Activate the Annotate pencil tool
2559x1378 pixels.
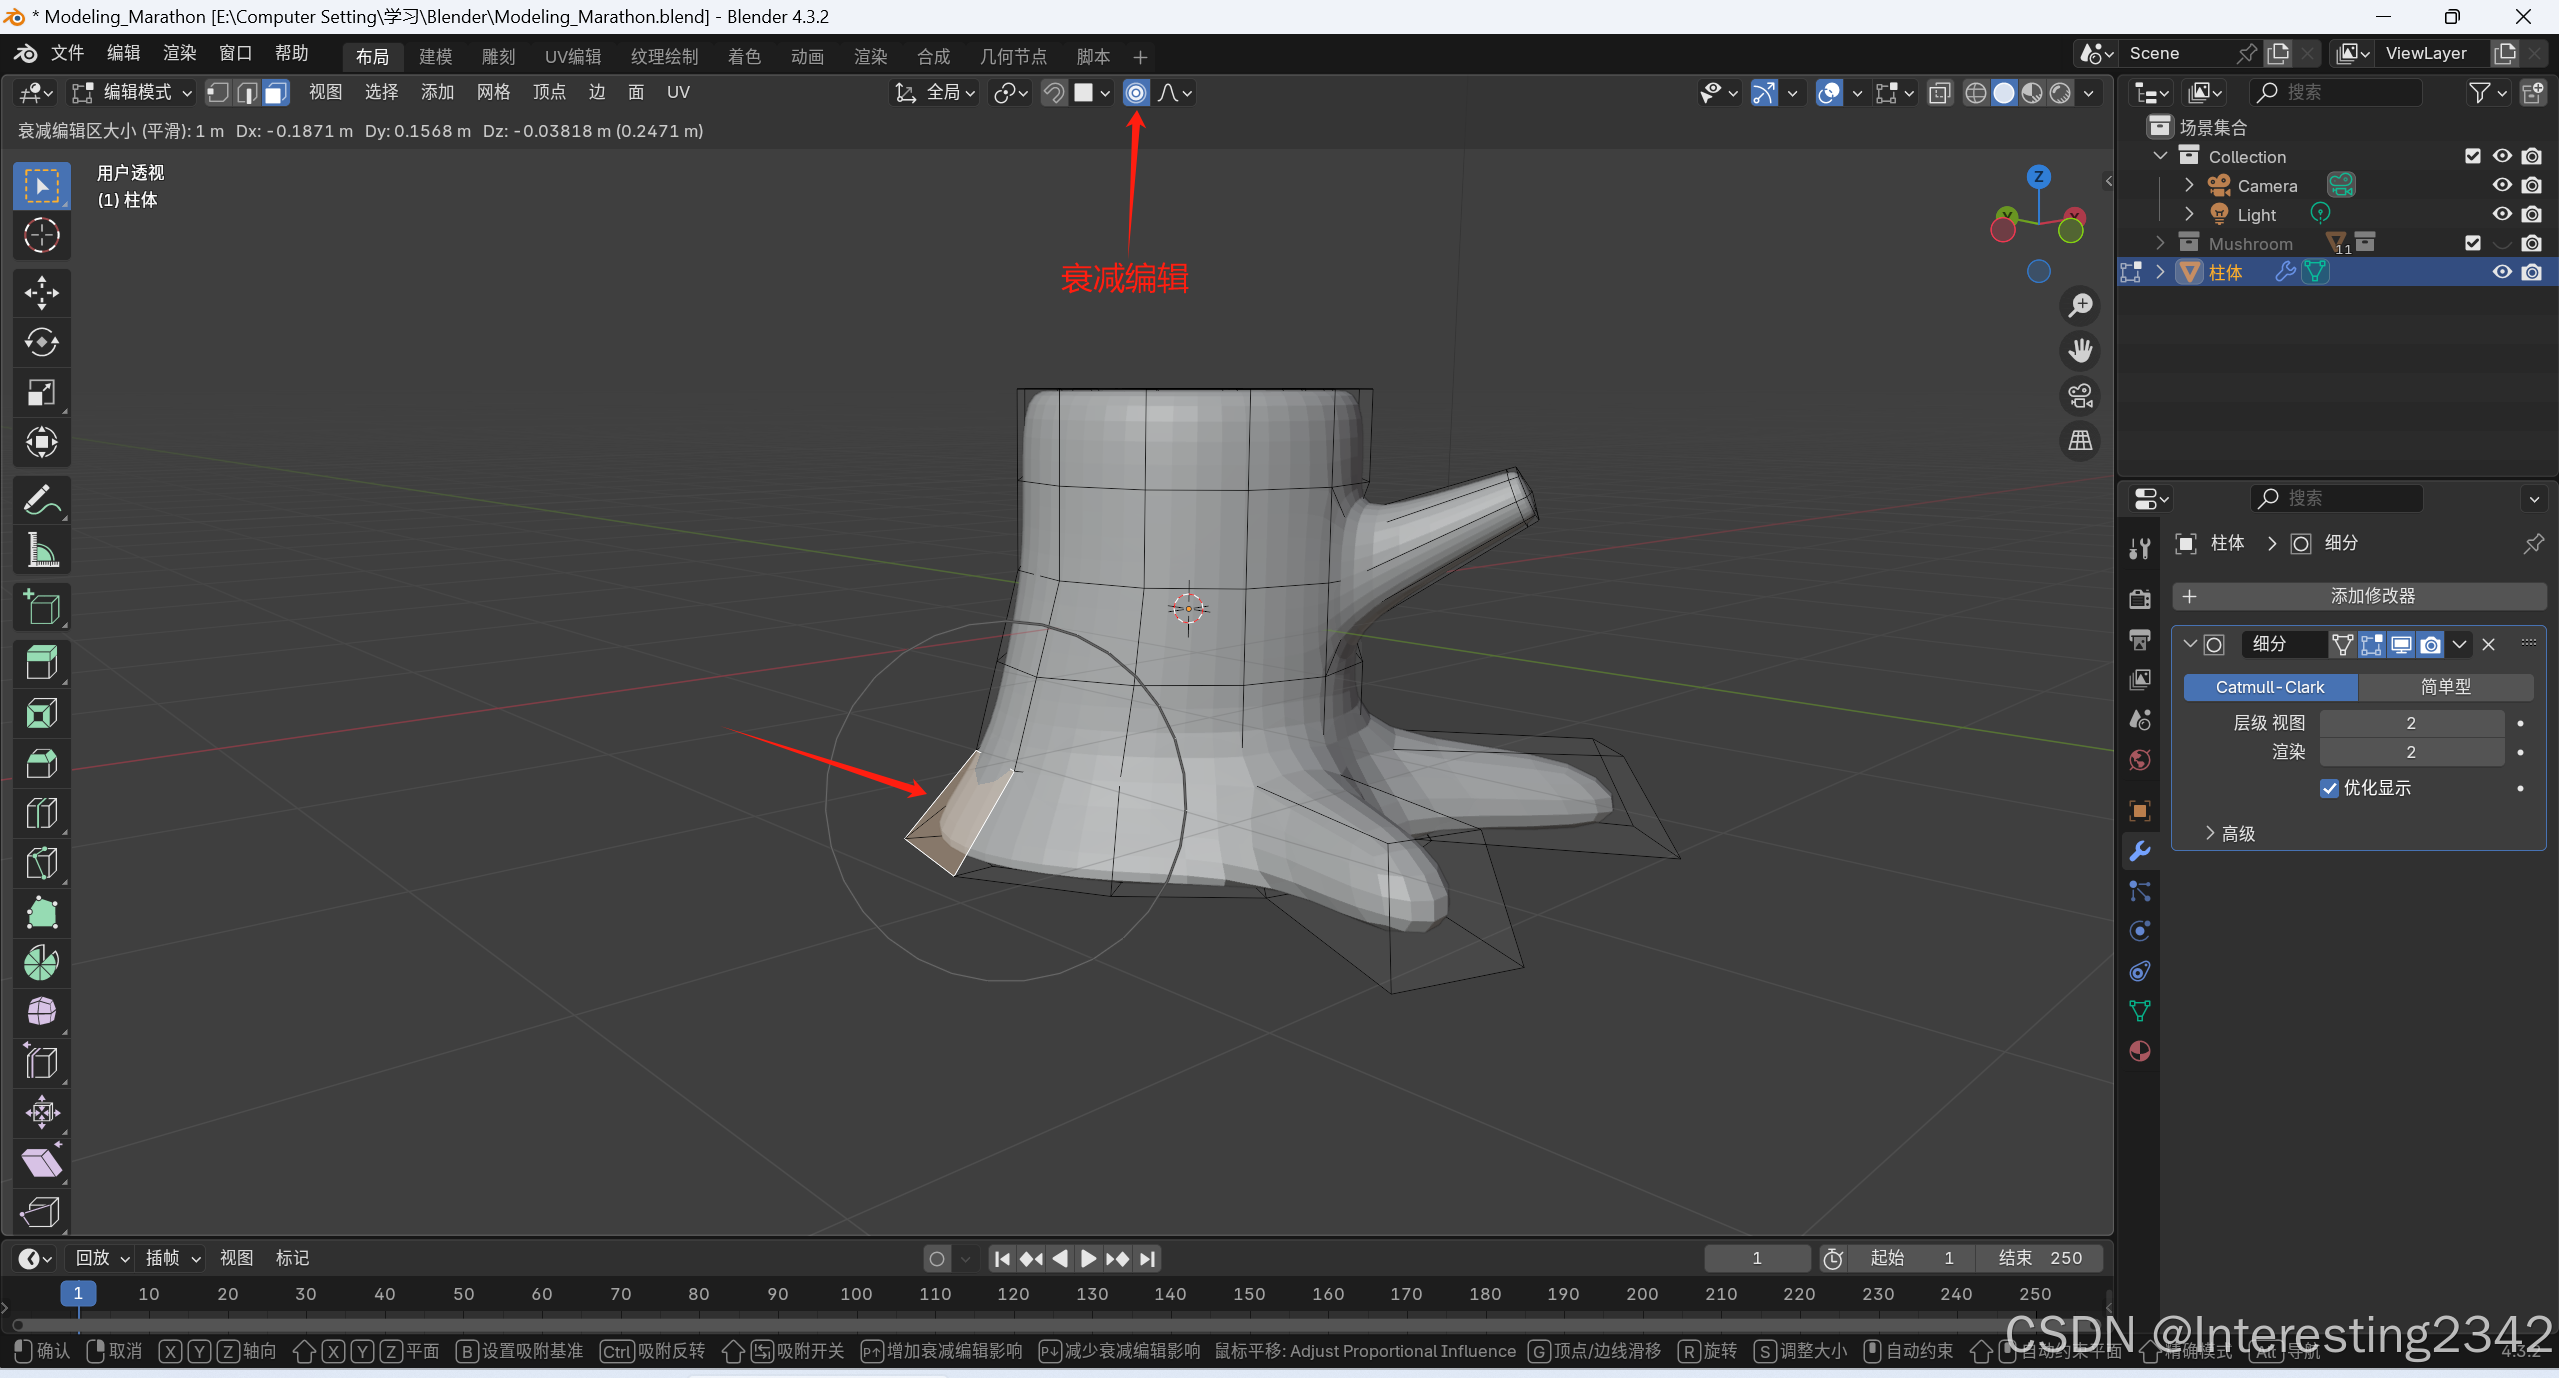point(41,500)
